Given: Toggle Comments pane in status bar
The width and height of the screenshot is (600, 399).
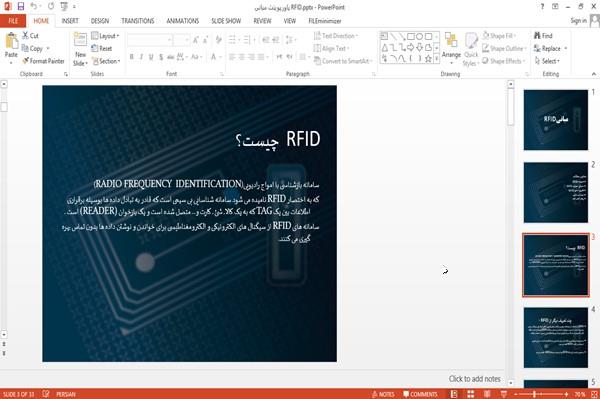Looking at the screenshot, I should 420,394.
